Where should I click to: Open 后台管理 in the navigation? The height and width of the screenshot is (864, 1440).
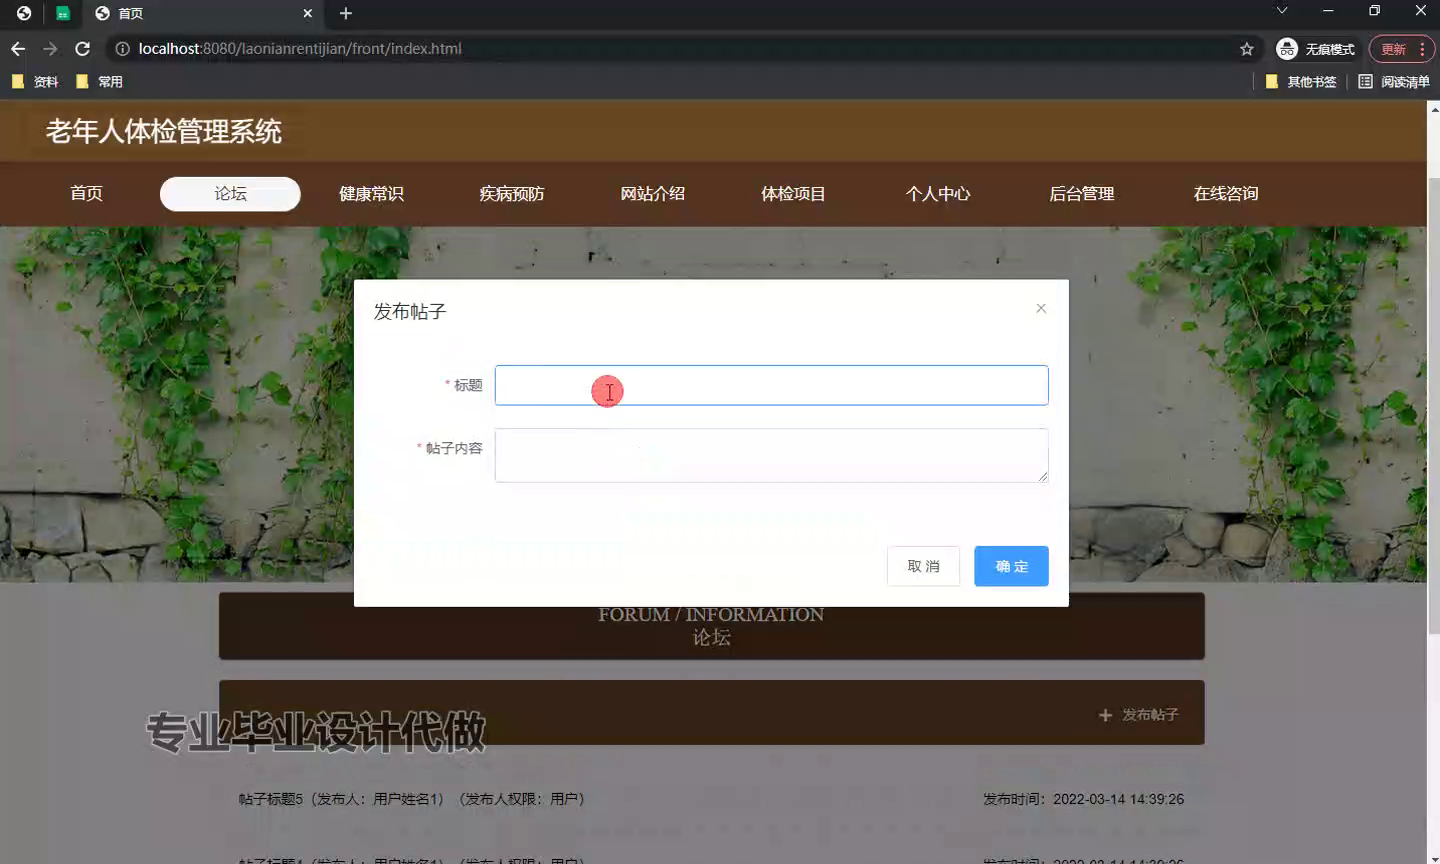(x=1081, y=194)
